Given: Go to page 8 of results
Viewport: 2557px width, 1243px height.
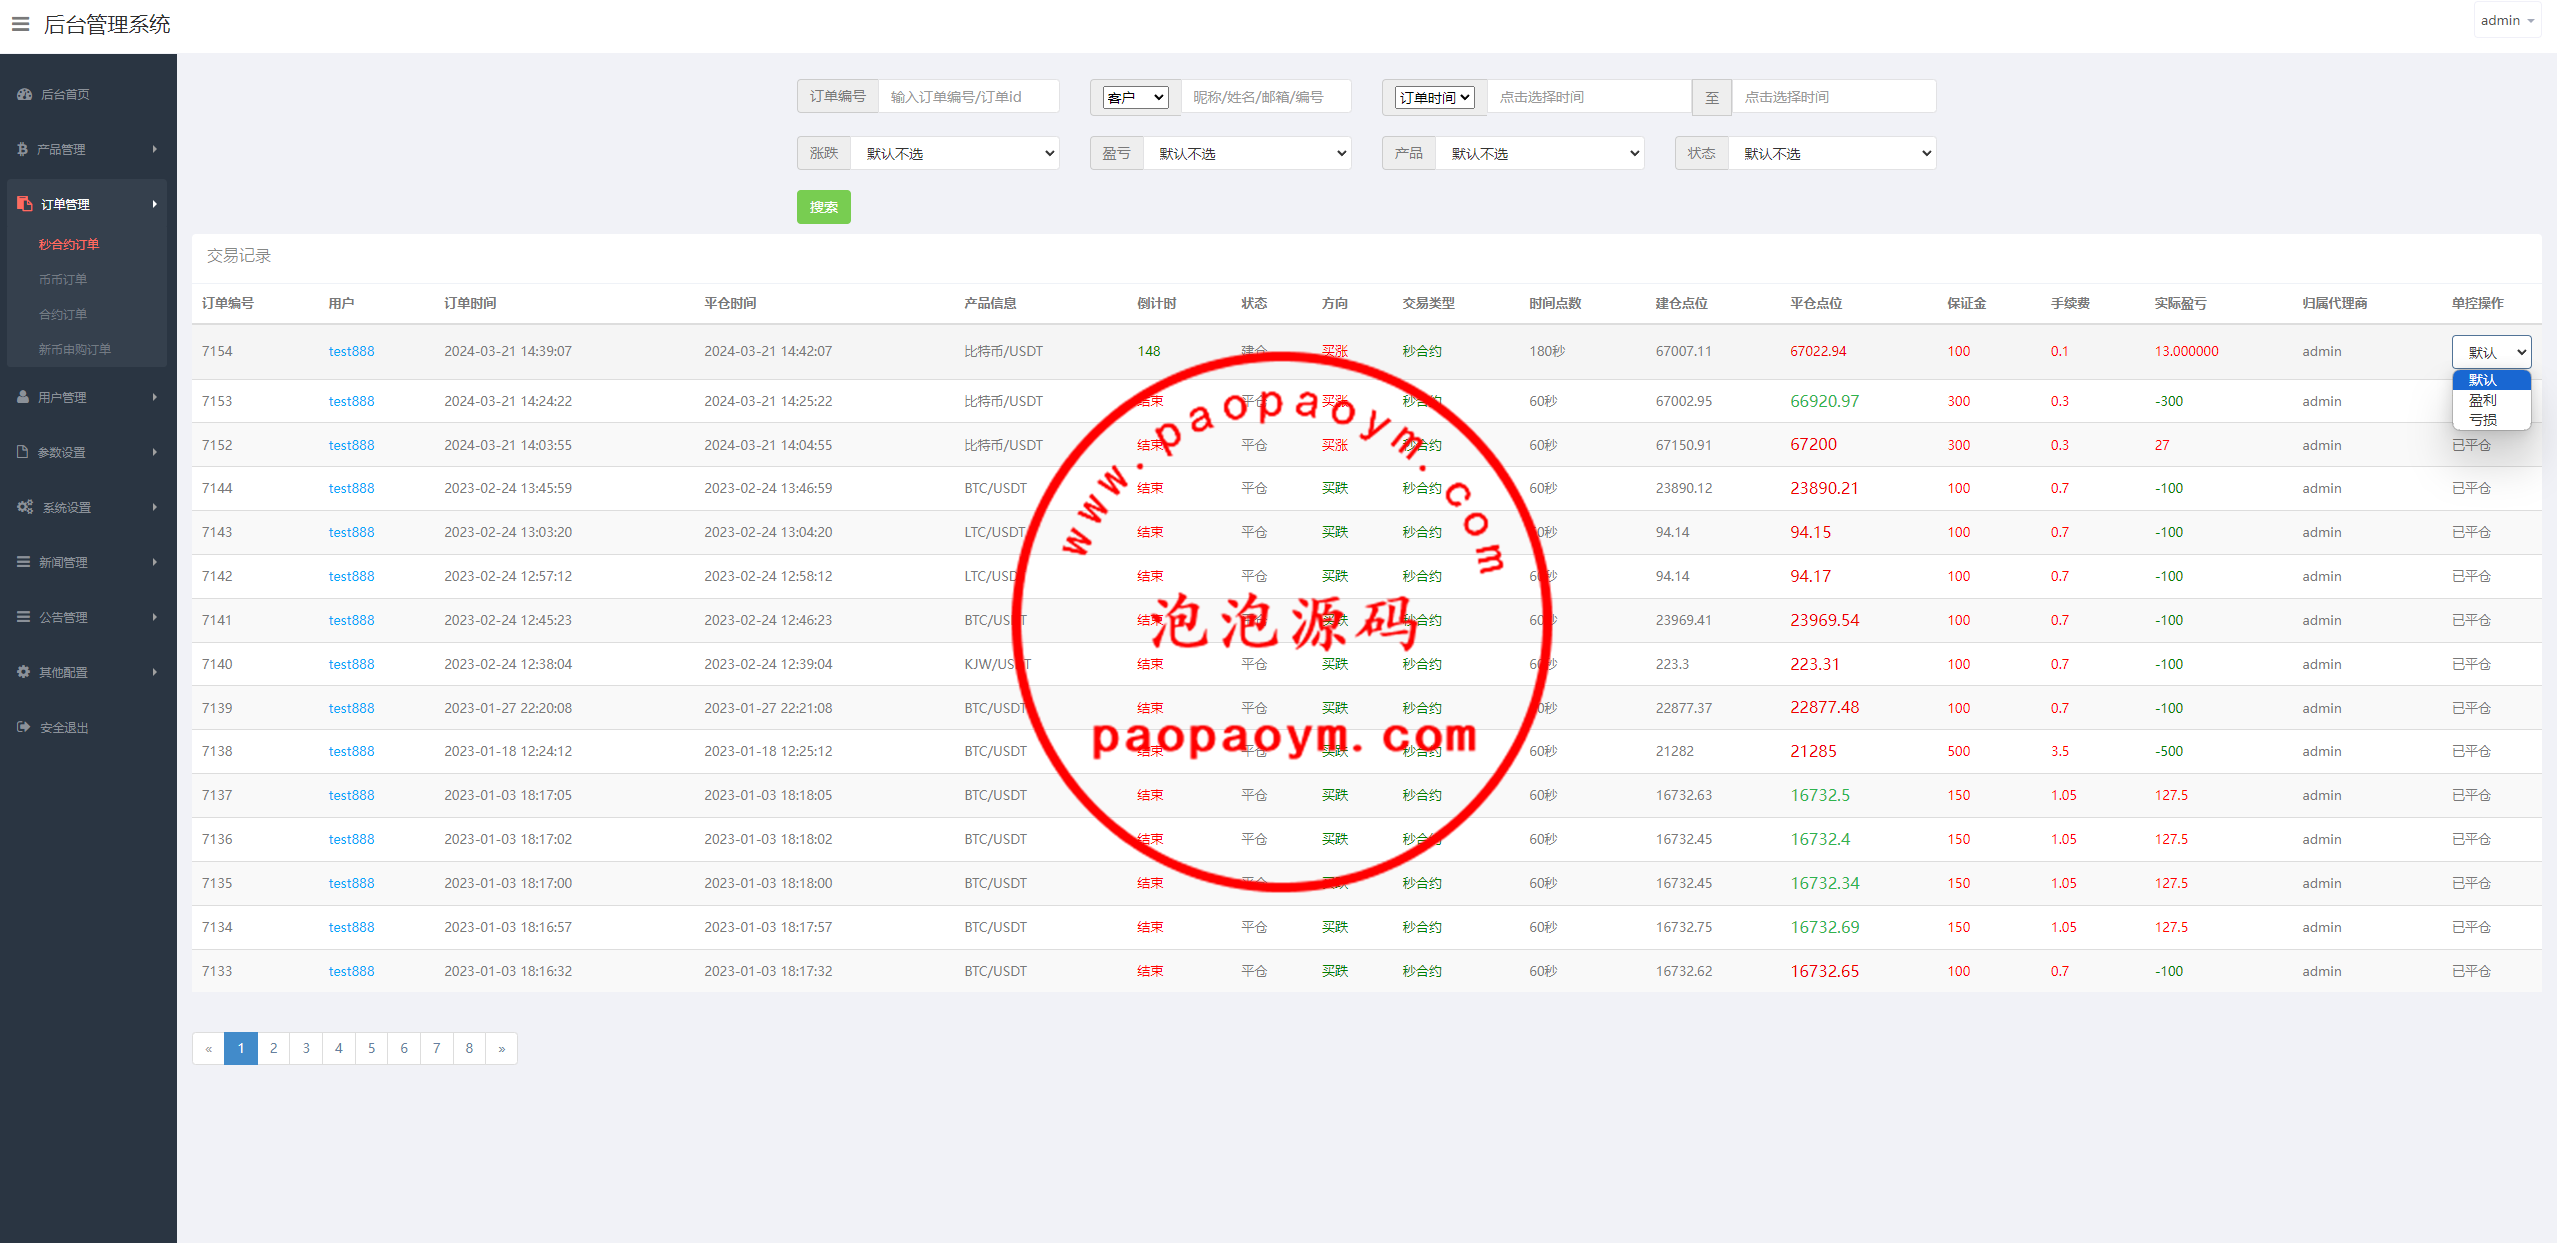Looking at the screenshot, I should pyautogui.click(x=469, y=1048).
